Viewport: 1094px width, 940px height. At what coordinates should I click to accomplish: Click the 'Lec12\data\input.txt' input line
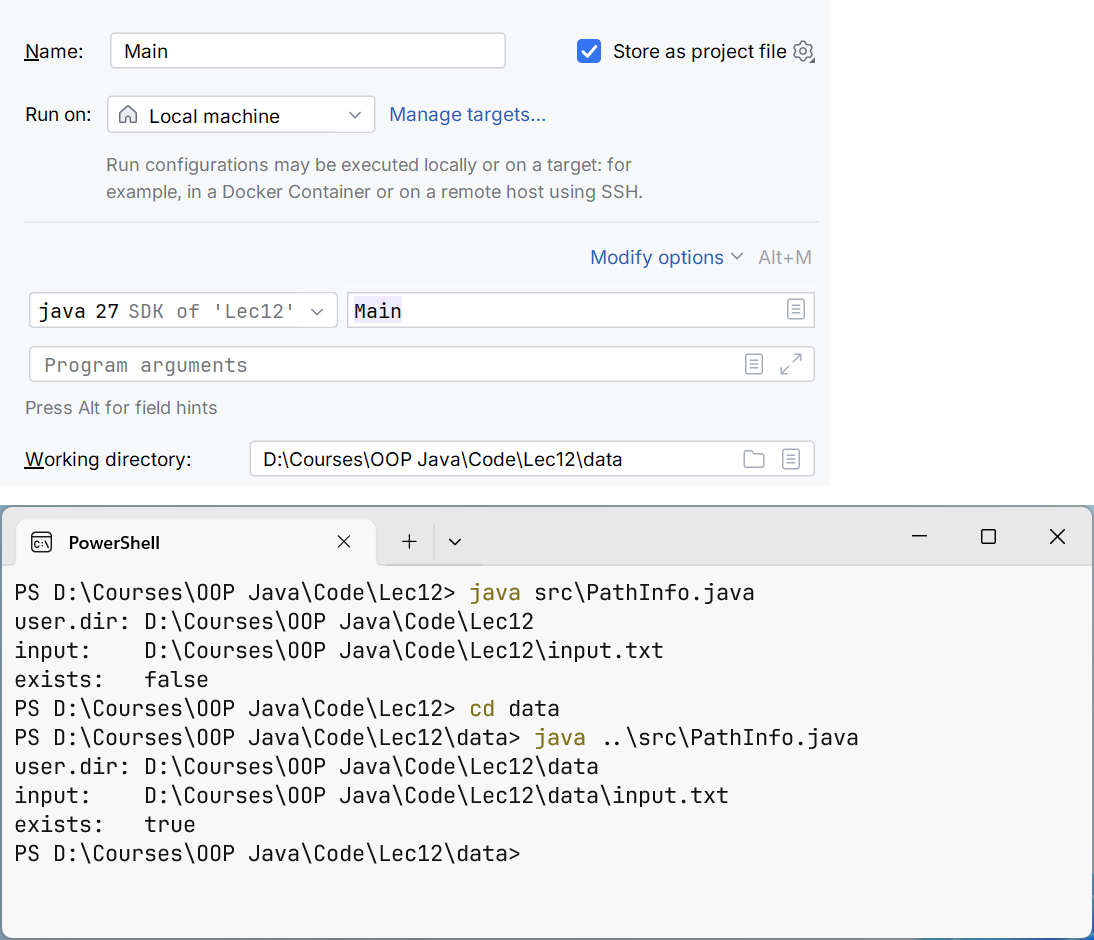(371, 796)
